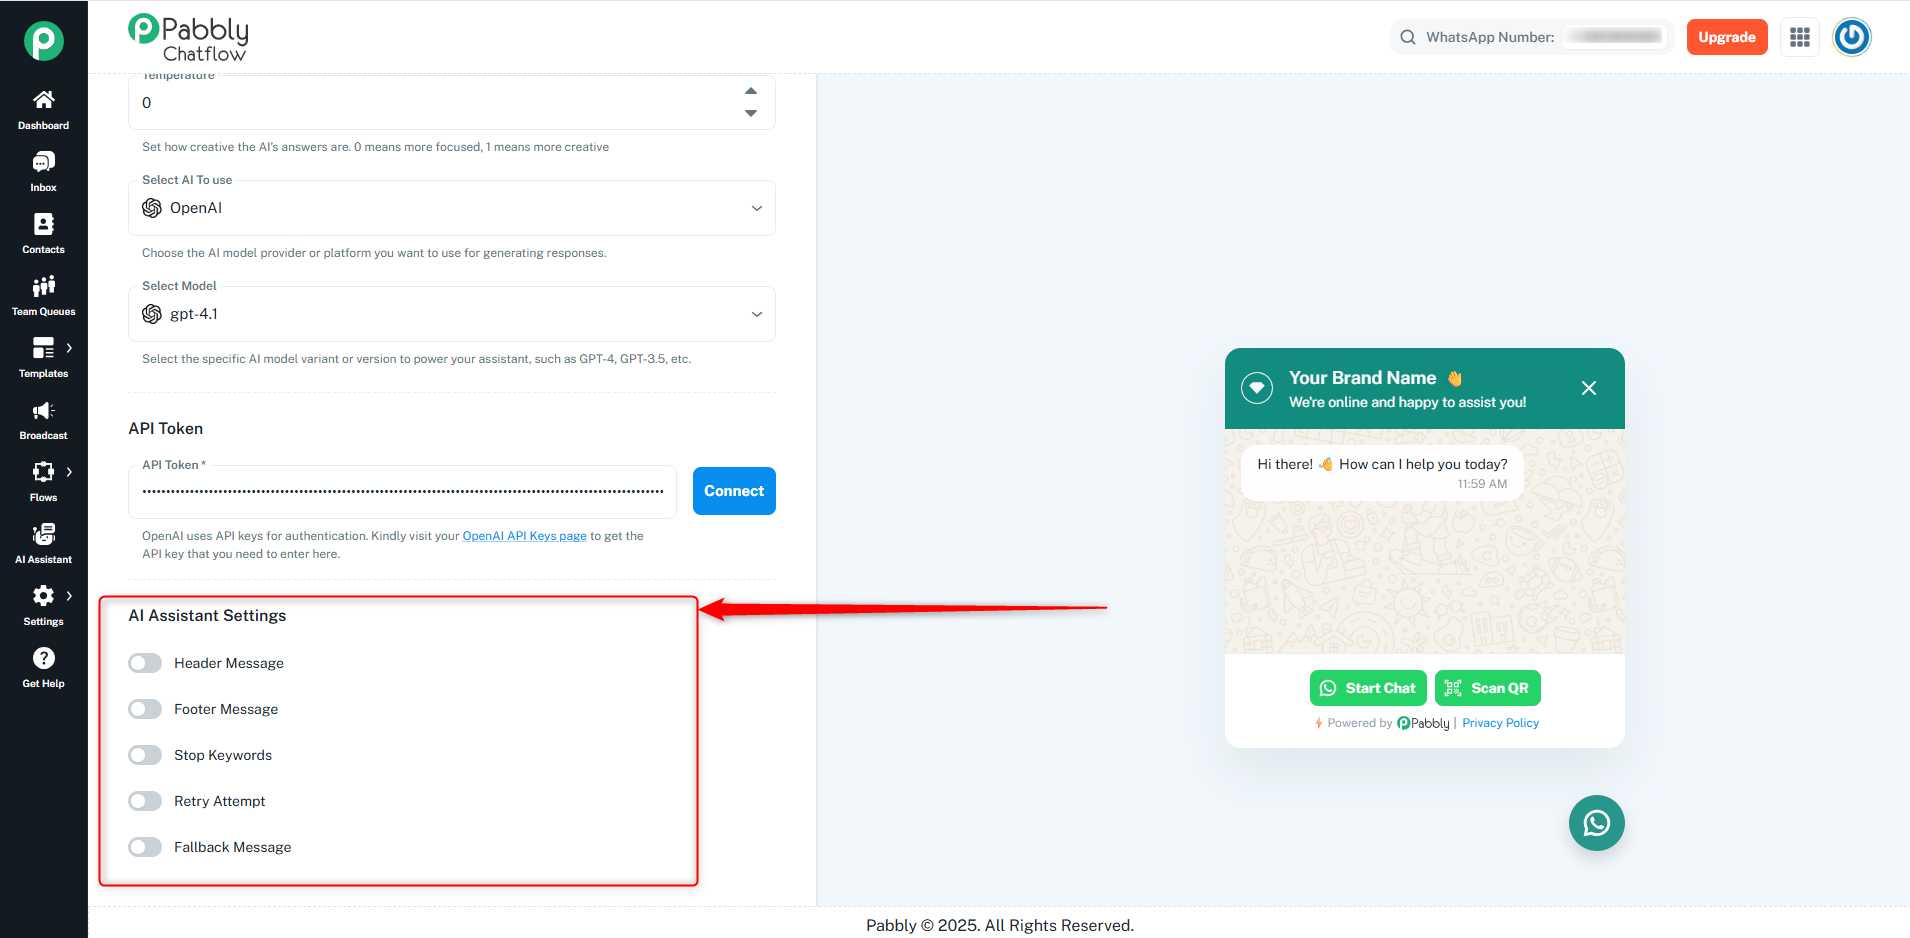Open the Inbox chat icon
This screenshot has height=938, width=1910.
[43, 161]
